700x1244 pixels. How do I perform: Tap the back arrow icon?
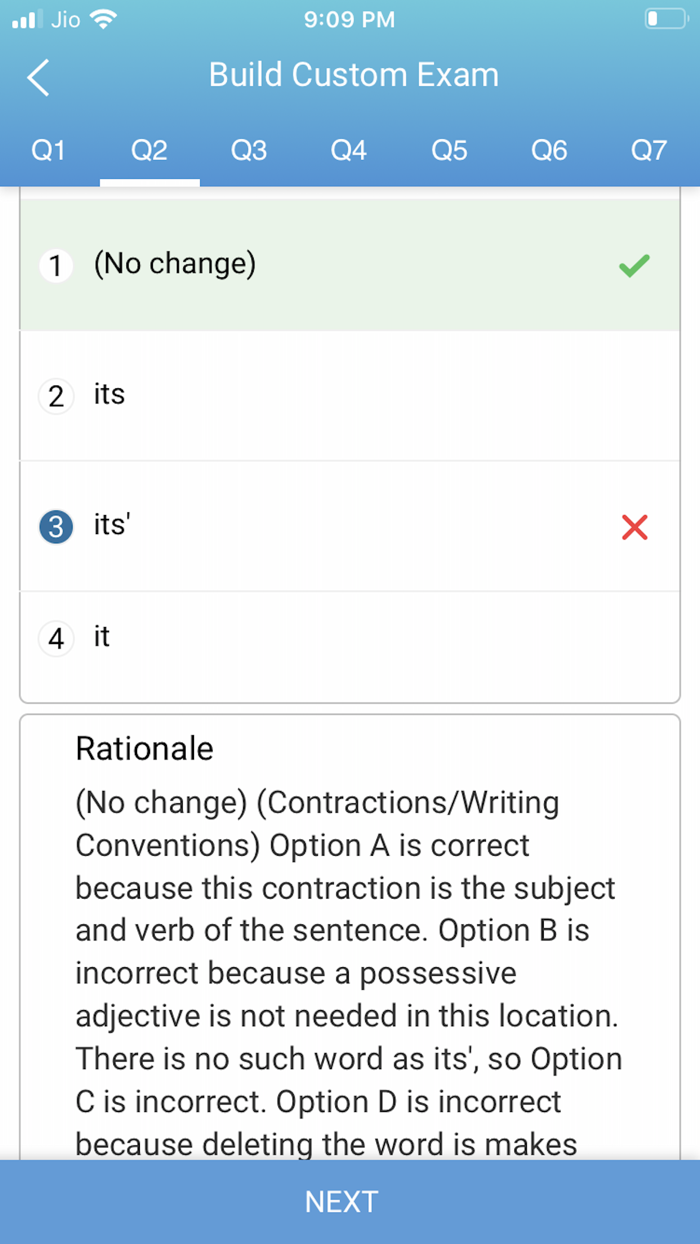point(38,77)
